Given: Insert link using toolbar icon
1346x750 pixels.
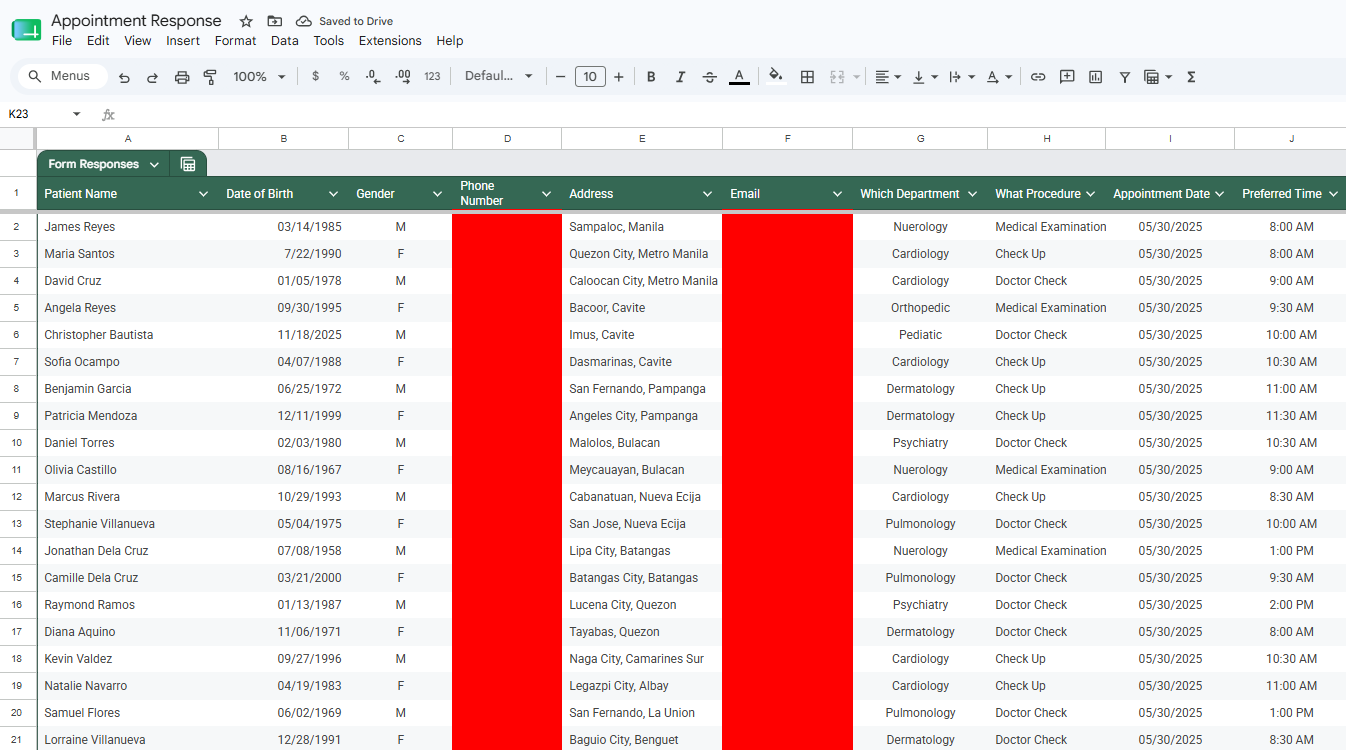Looking at the screenshot, I should click(x=1038, y=77).
